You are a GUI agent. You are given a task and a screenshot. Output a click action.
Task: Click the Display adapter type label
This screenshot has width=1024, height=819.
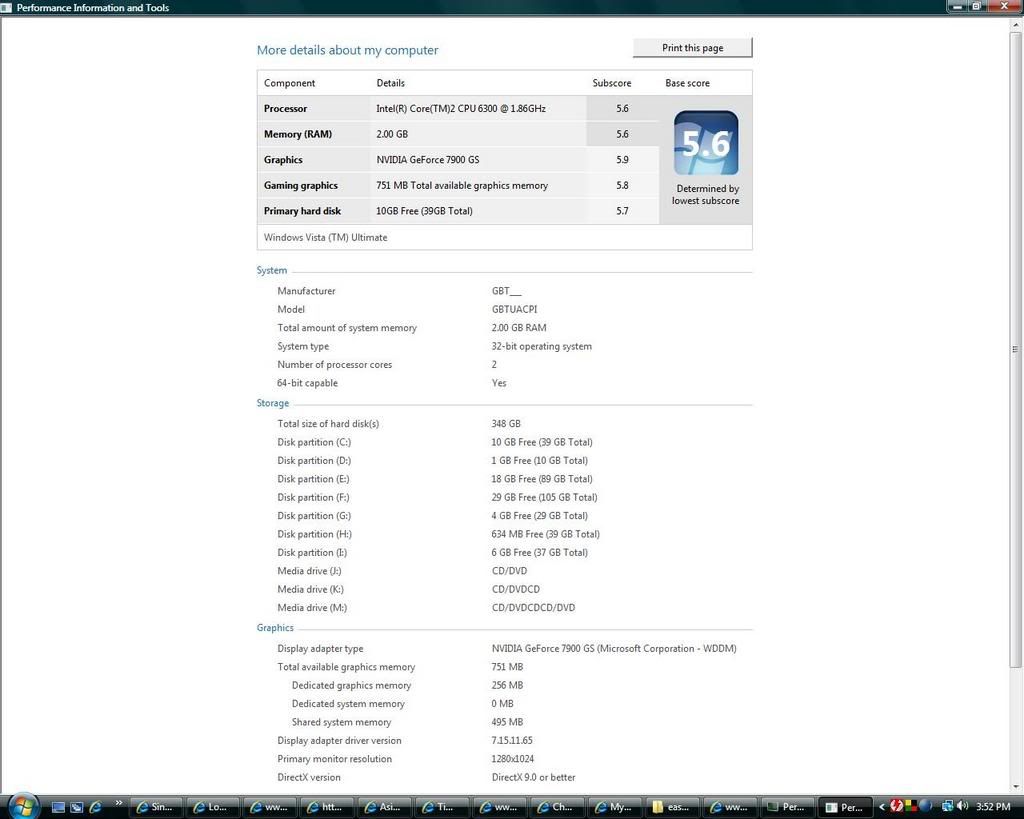[x=320, y=649]
